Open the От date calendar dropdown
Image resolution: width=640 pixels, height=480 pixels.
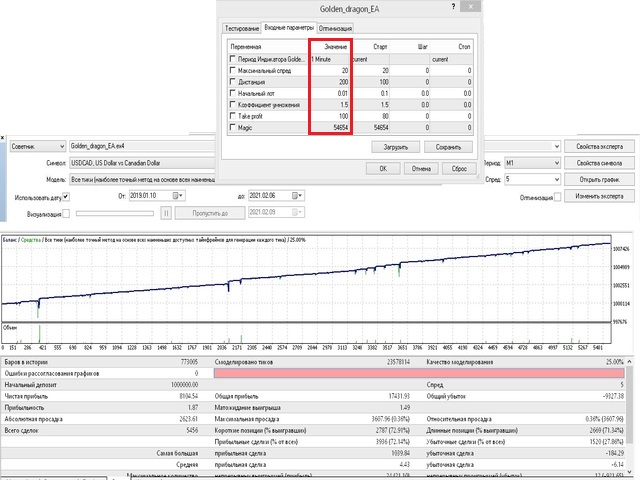click(178, 196)
